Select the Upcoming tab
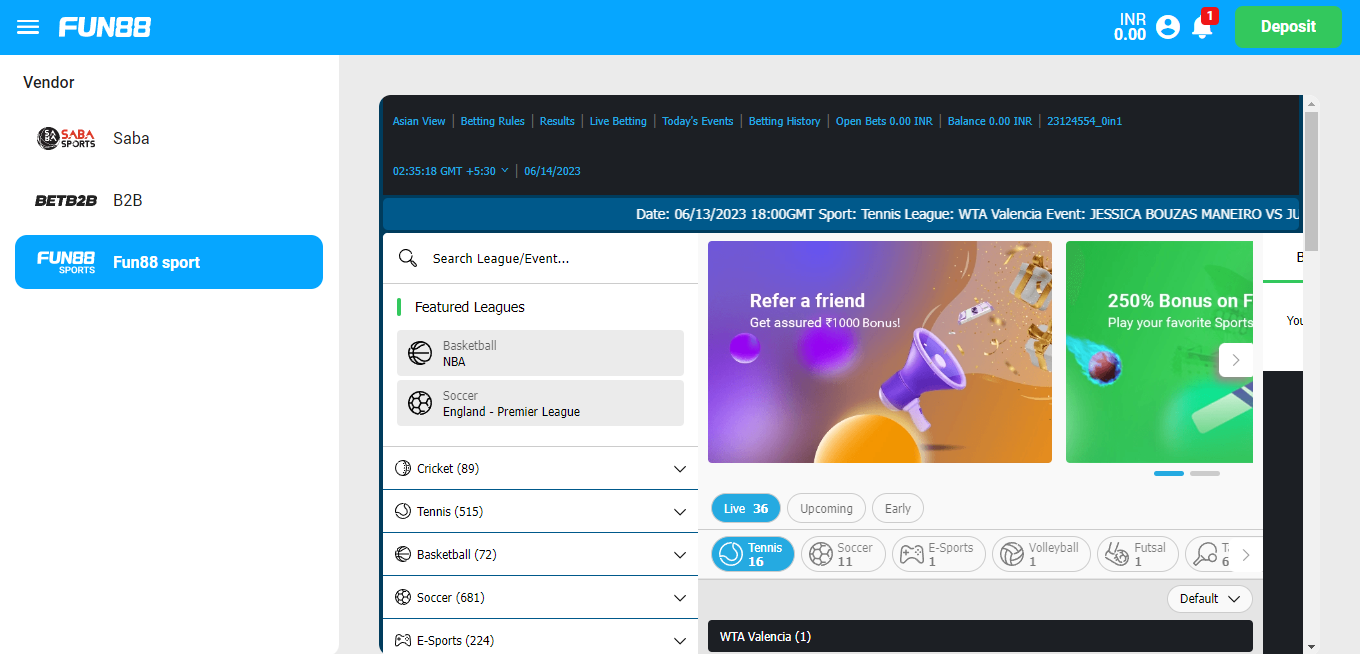Image resolution: width=1360 pixels, height=654 pixels. [826, 508]
